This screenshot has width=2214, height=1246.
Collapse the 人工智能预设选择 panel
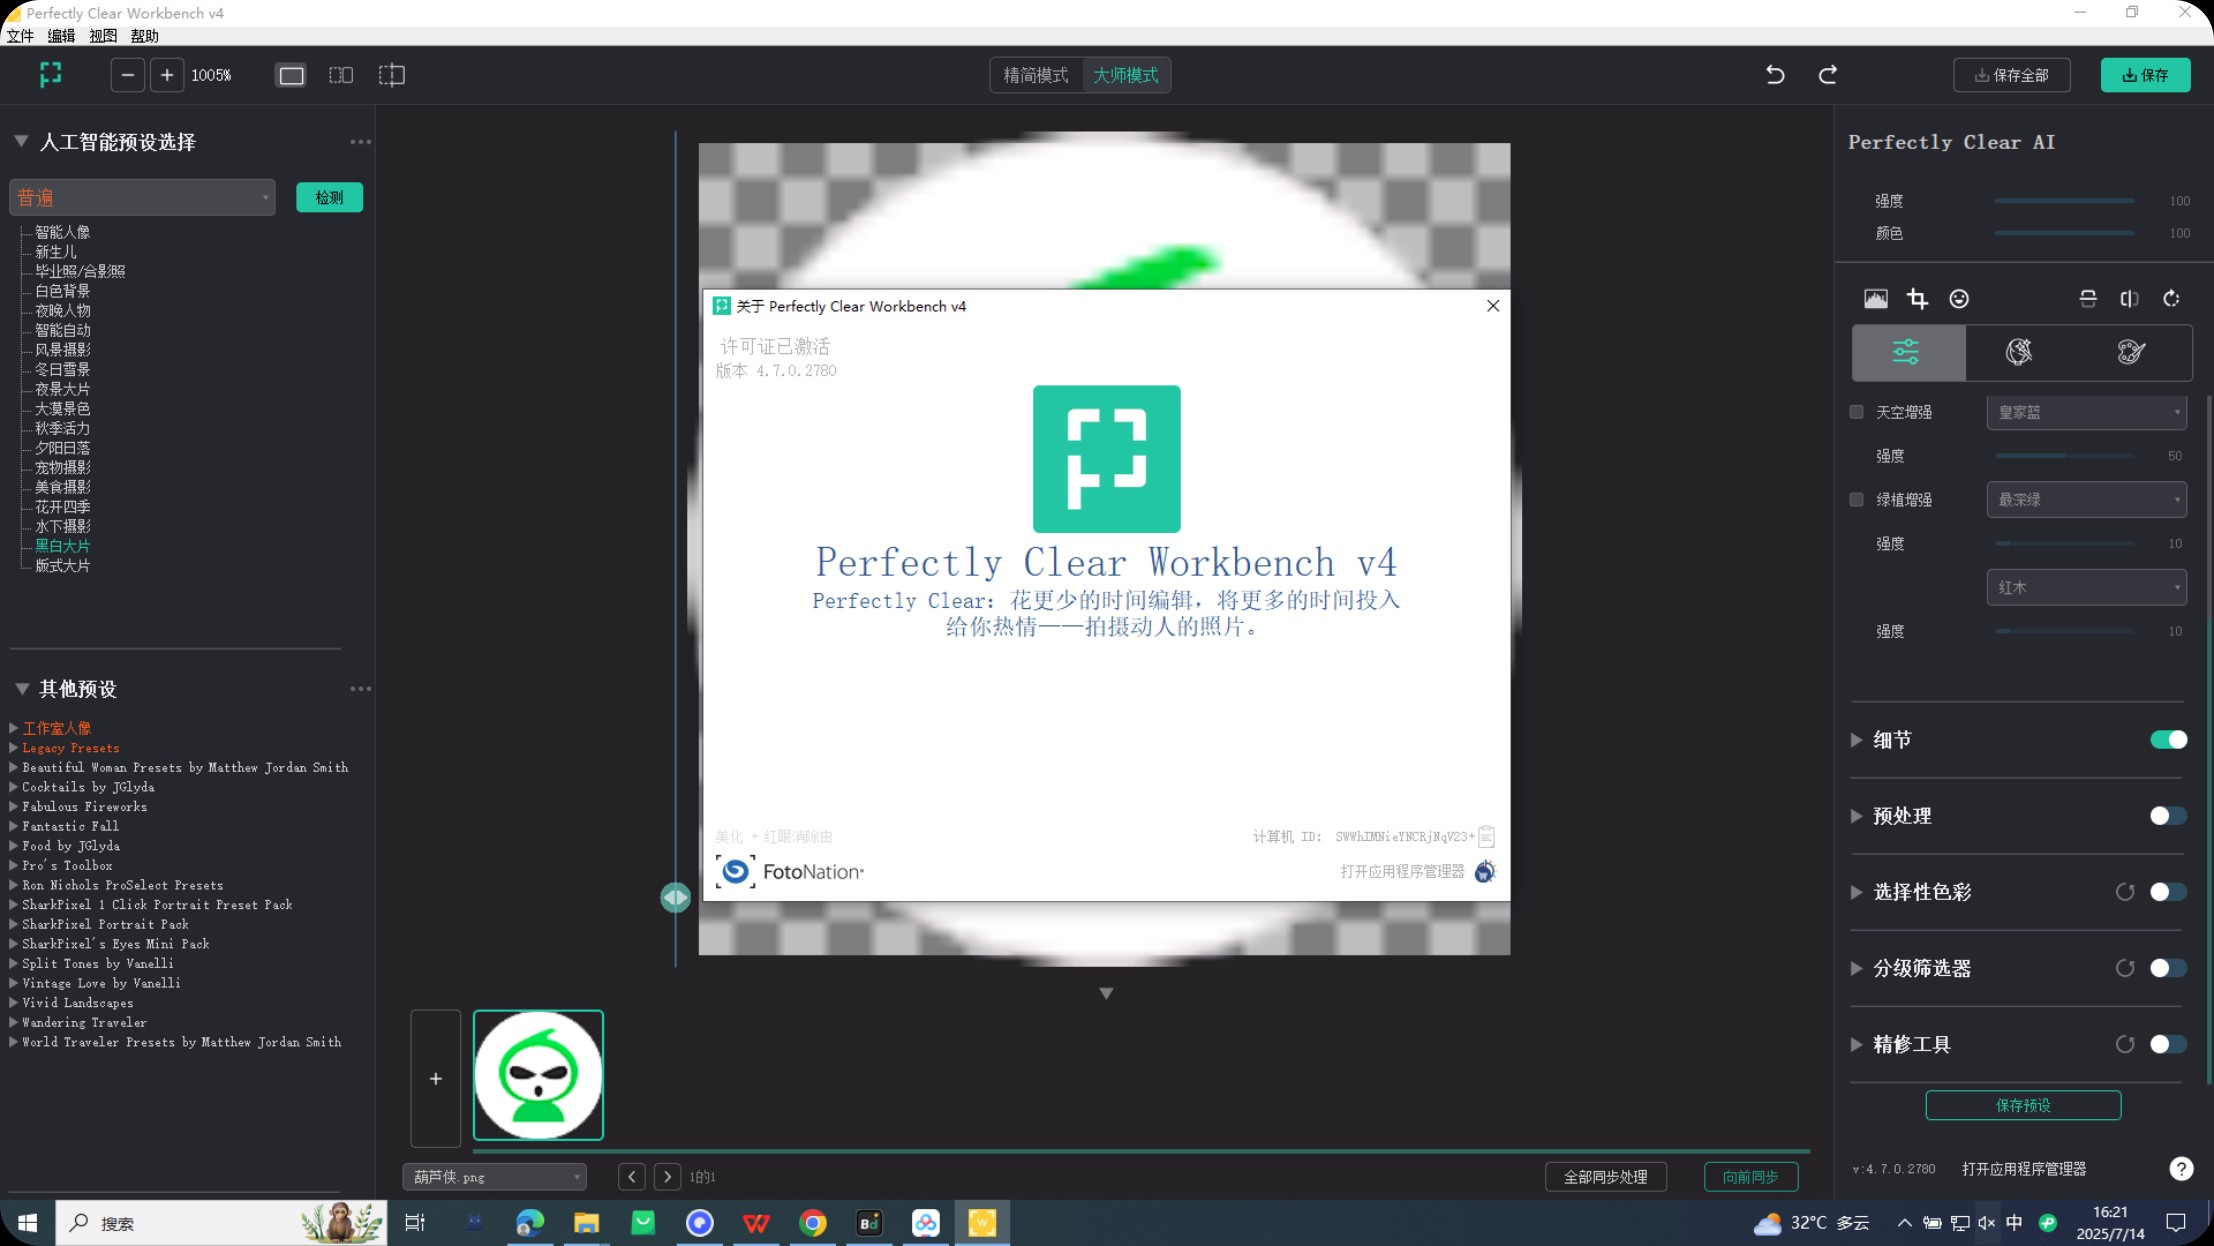tap(21, 142)
